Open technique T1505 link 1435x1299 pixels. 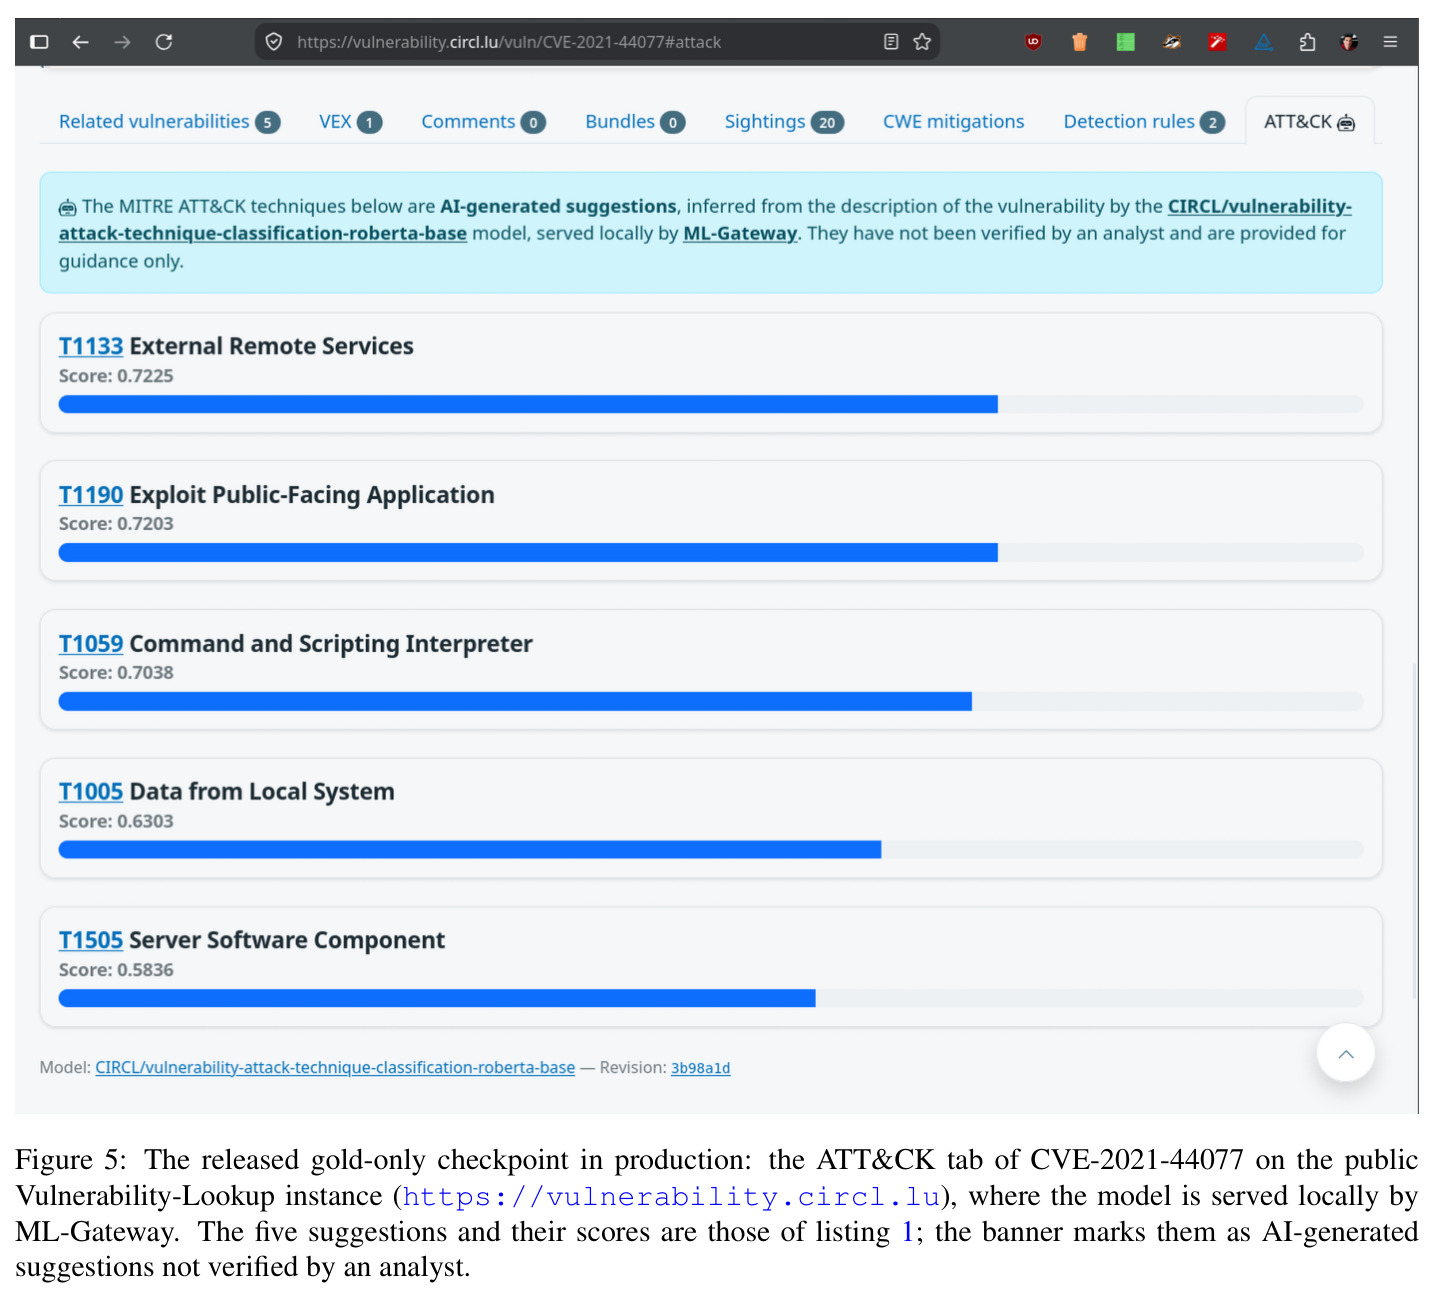(x=91, y=941)
